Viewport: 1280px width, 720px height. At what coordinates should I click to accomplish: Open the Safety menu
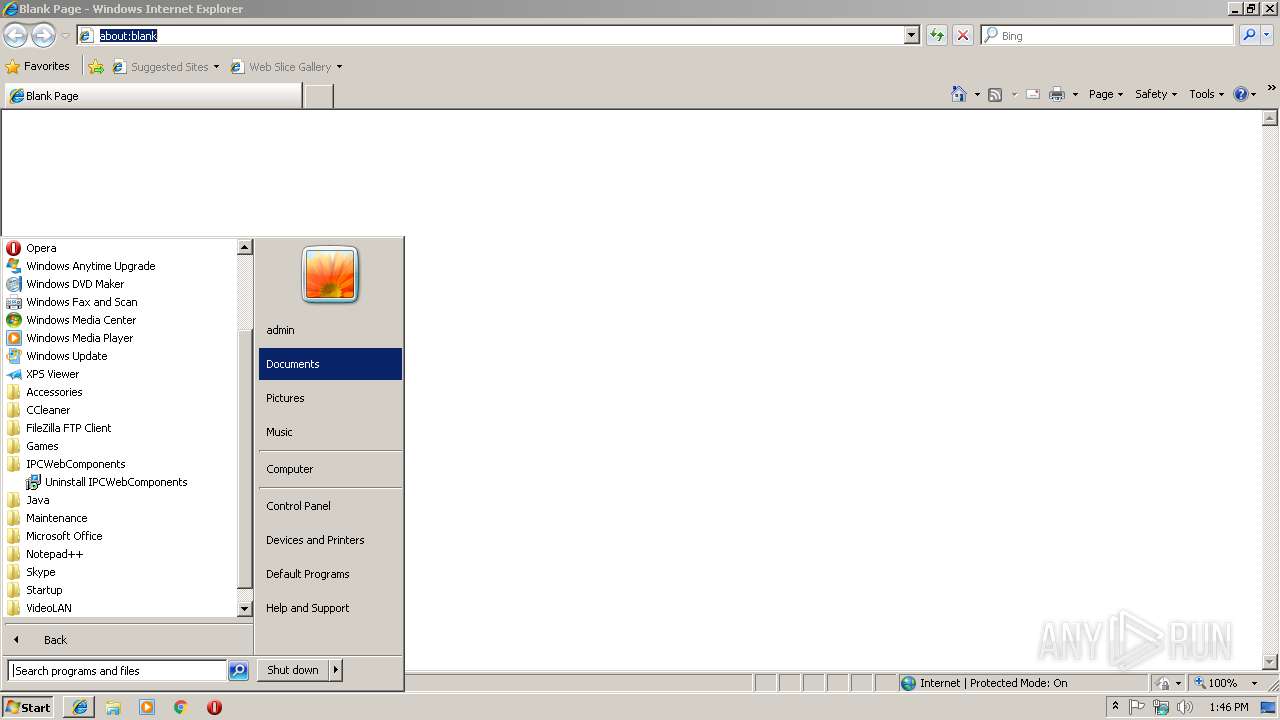point(1156,94)
